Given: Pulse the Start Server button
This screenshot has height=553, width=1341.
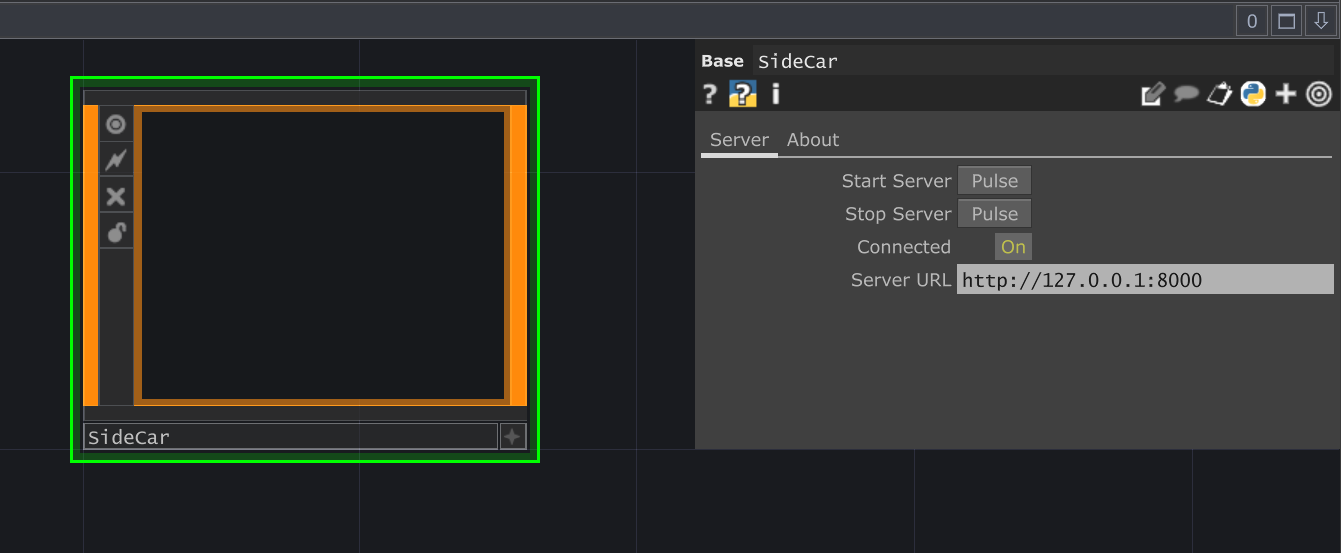Looking at the screenshot, I should (994, 181).
